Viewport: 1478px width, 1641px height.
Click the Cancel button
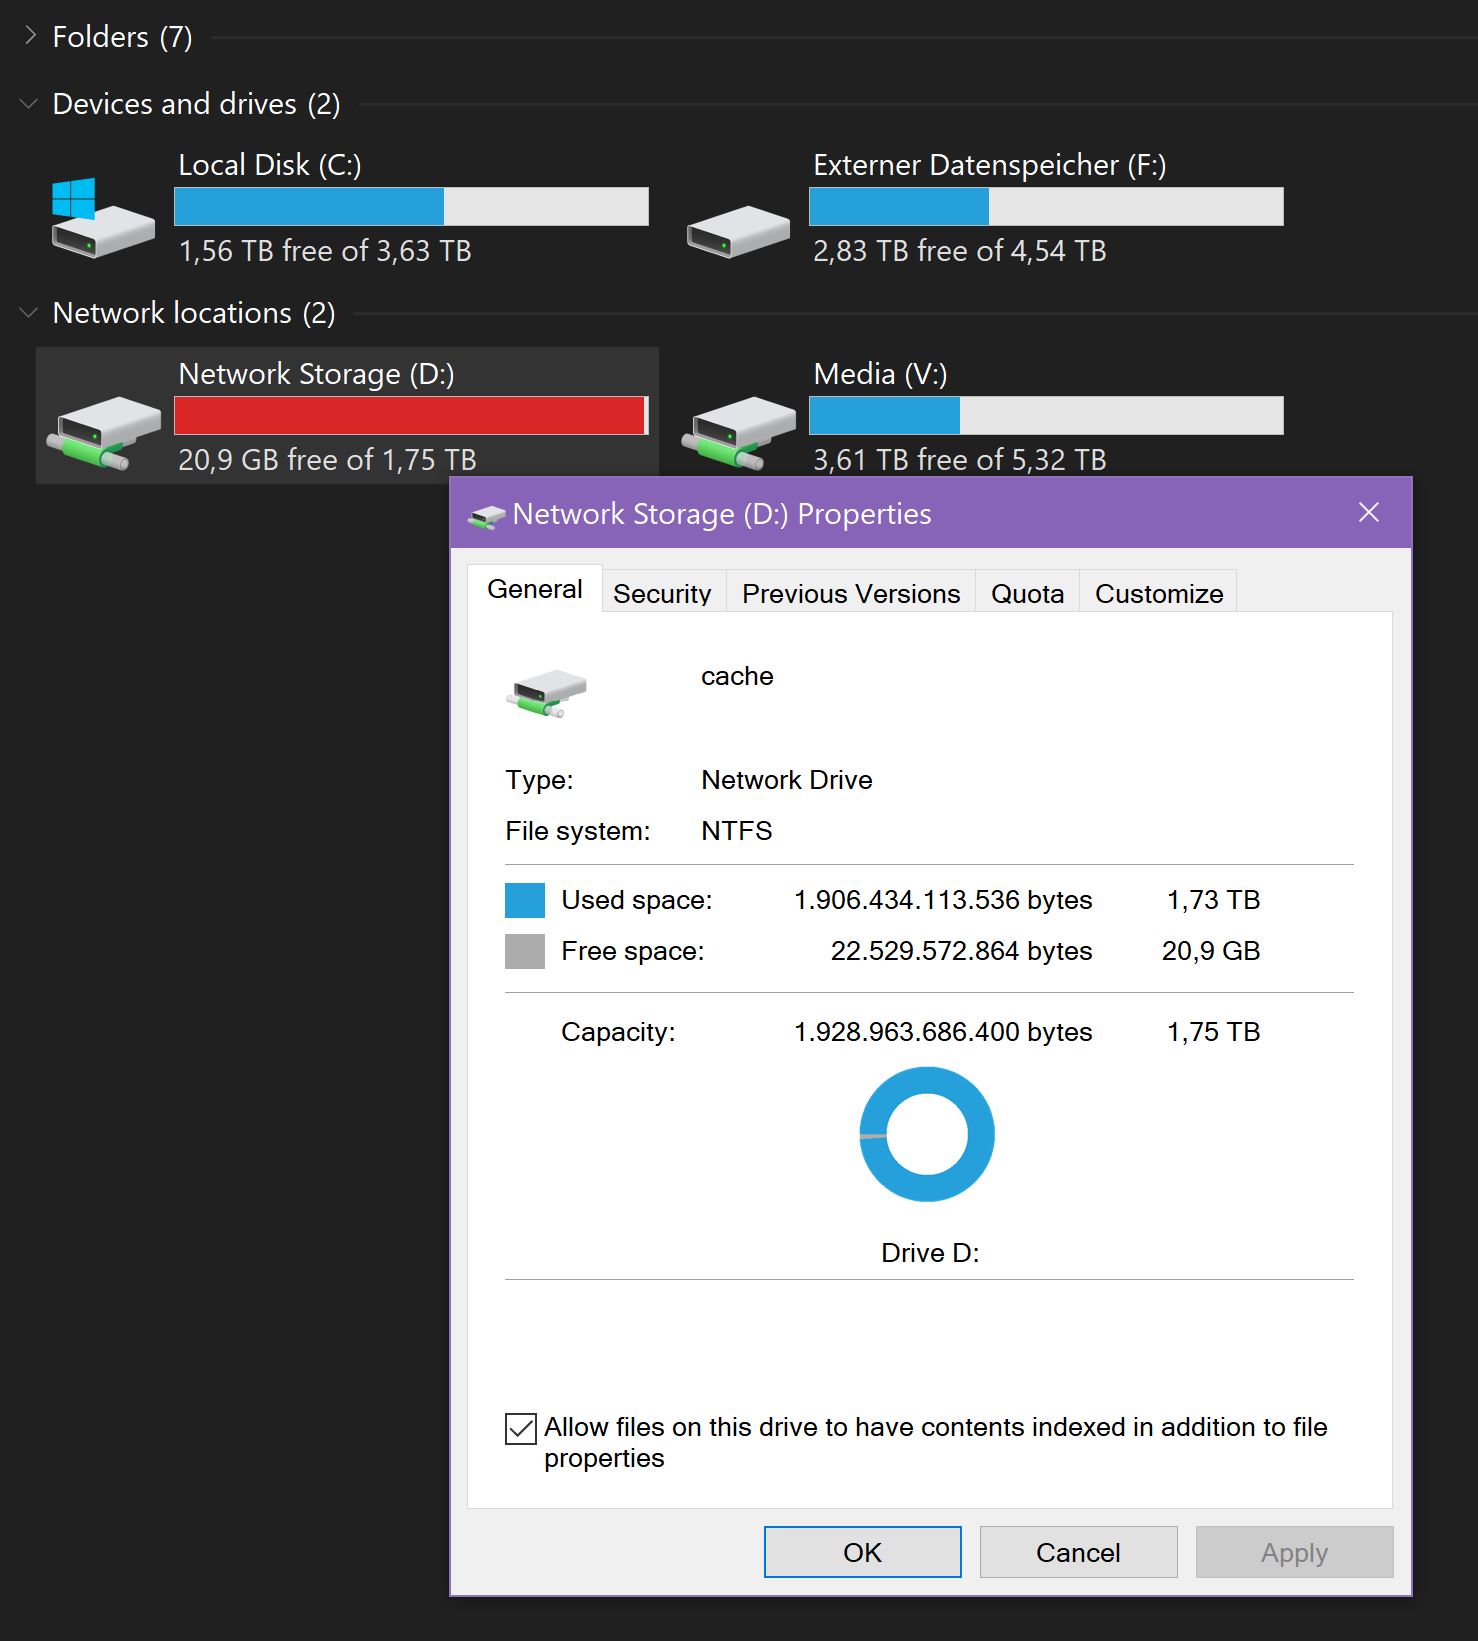pos(1078,1552)
